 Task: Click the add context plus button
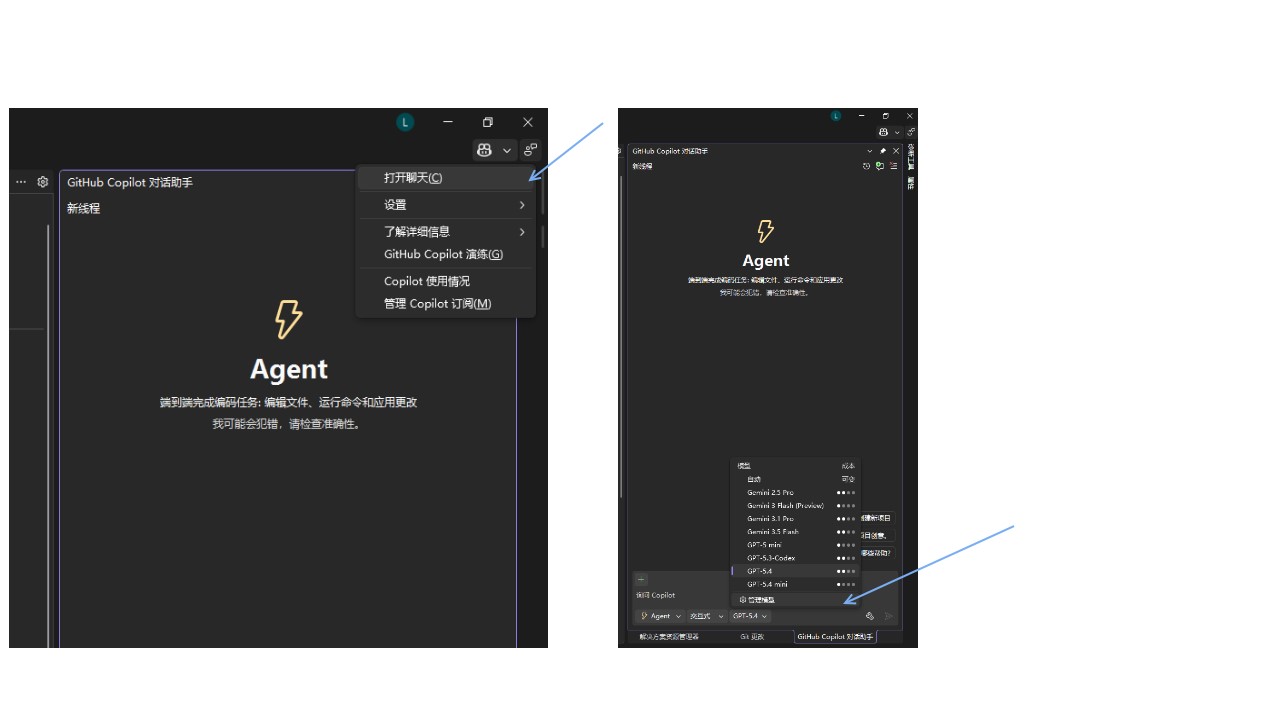pos(642,579)
